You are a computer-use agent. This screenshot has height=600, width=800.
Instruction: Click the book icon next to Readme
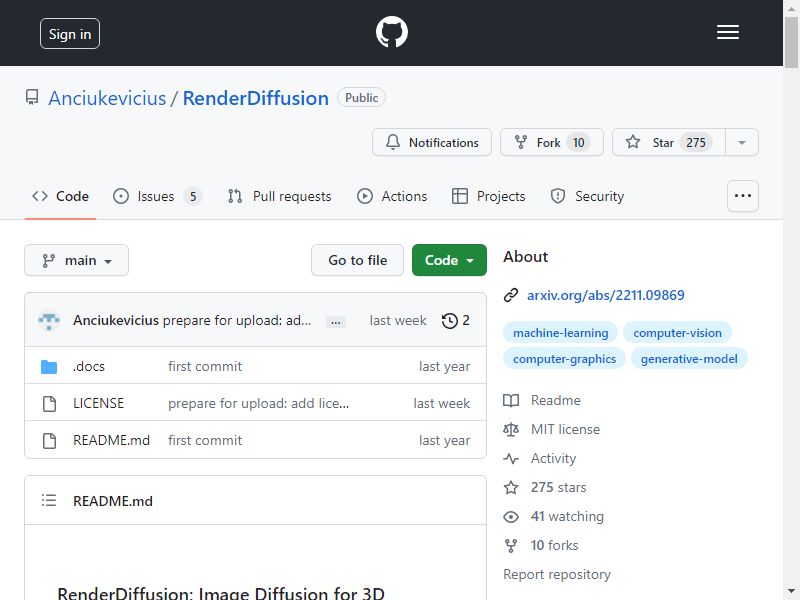coord(511,400)
